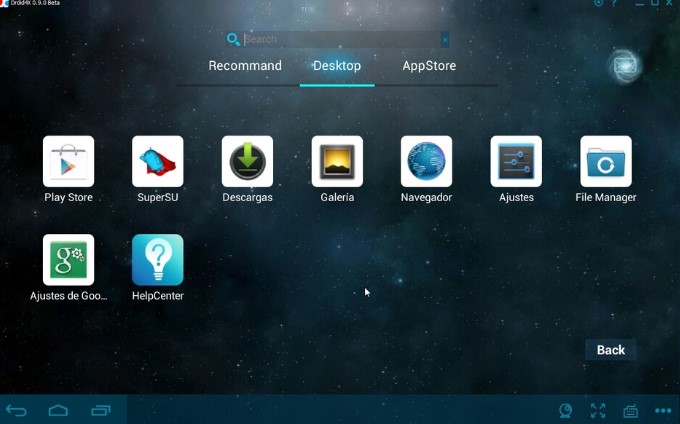The image size is (680, 424).
Task: Switch to the Recommand tab
Action: (x=245, y=65)
